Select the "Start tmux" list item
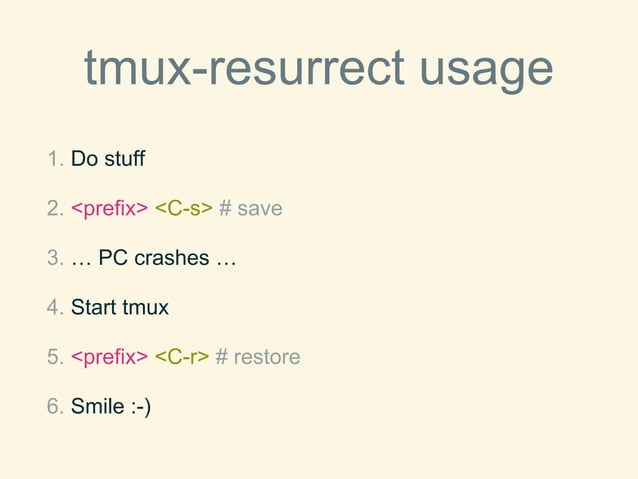 tap(120, 307)
